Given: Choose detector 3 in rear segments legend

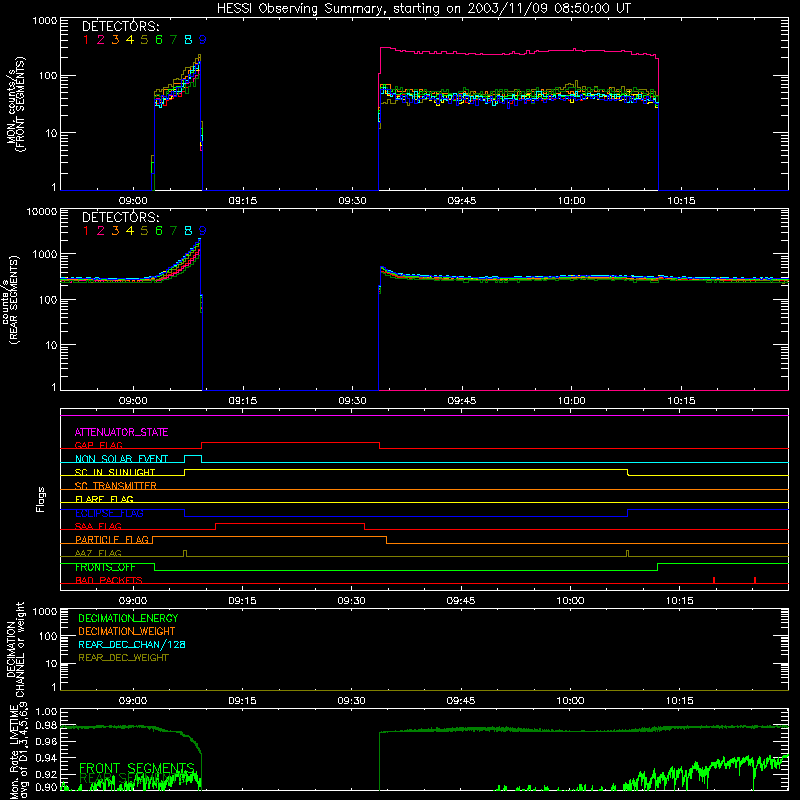Looking at the screenshot, I should (x=115, y=231).
